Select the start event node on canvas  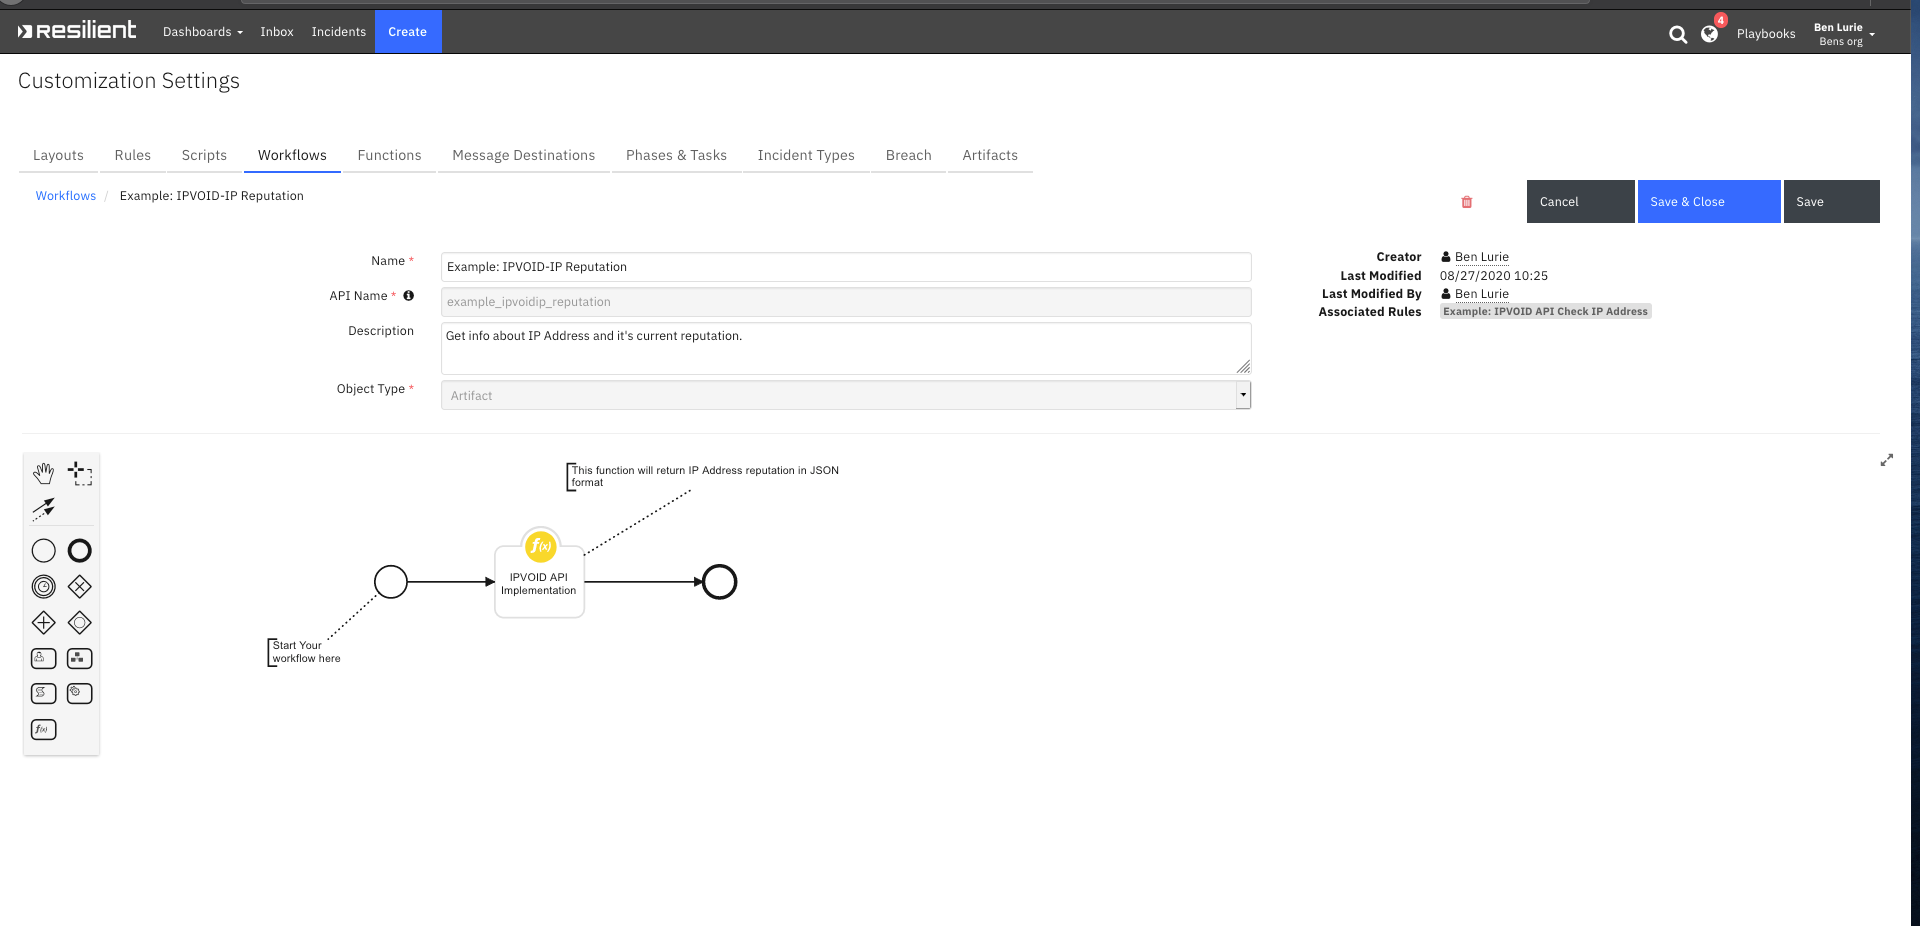pyautogui.click(x=391, y=582)
